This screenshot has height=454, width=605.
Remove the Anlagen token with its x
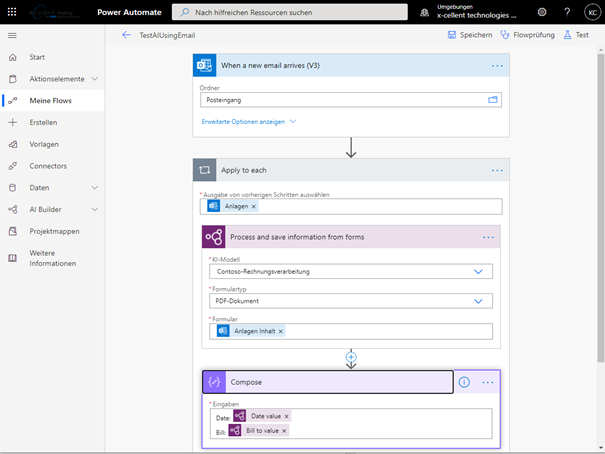pyautogui.click(x=253, y=206)
